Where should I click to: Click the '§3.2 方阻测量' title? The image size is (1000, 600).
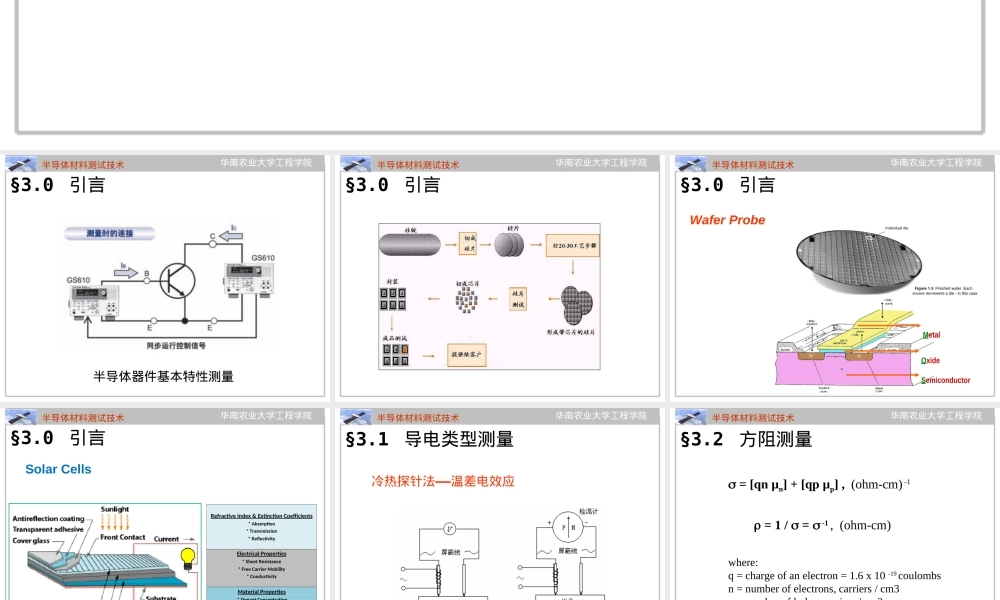pos(746,439)
